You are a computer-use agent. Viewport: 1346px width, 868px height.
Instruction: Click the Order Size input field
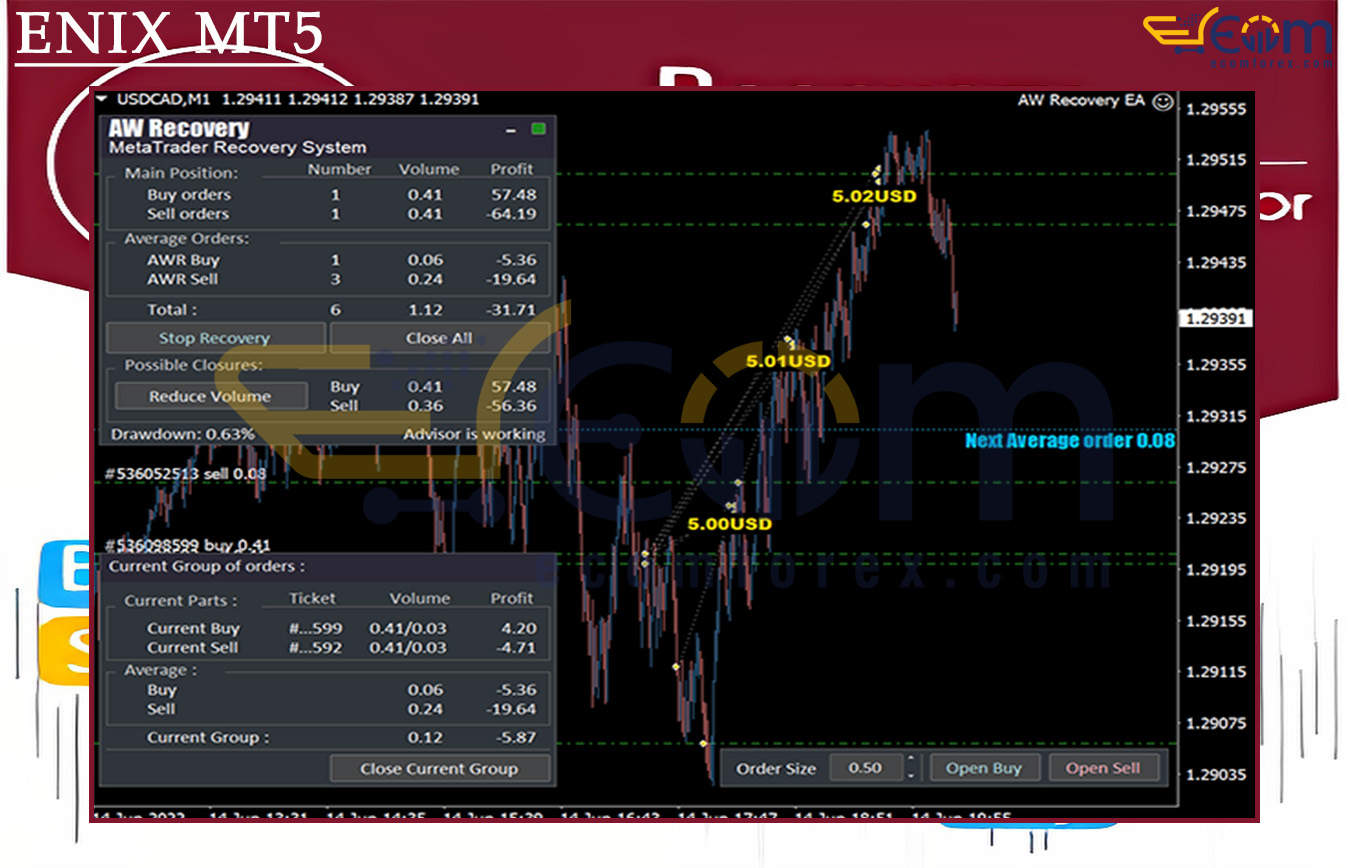pyautogui.click(x=865, y=768)
